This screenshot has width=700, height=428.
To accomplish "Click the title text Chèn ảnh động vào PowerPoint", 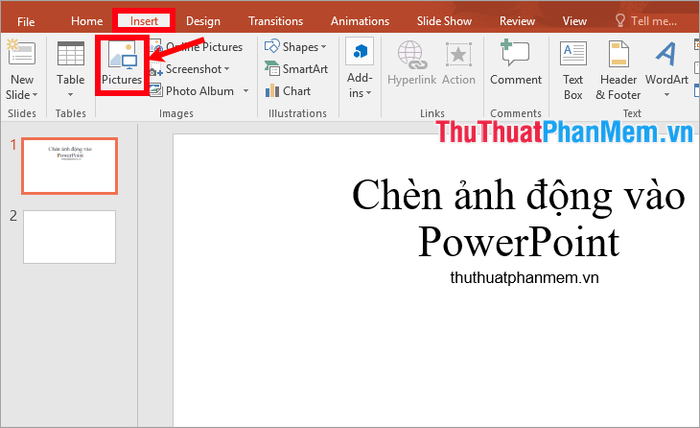I will 518,218.
